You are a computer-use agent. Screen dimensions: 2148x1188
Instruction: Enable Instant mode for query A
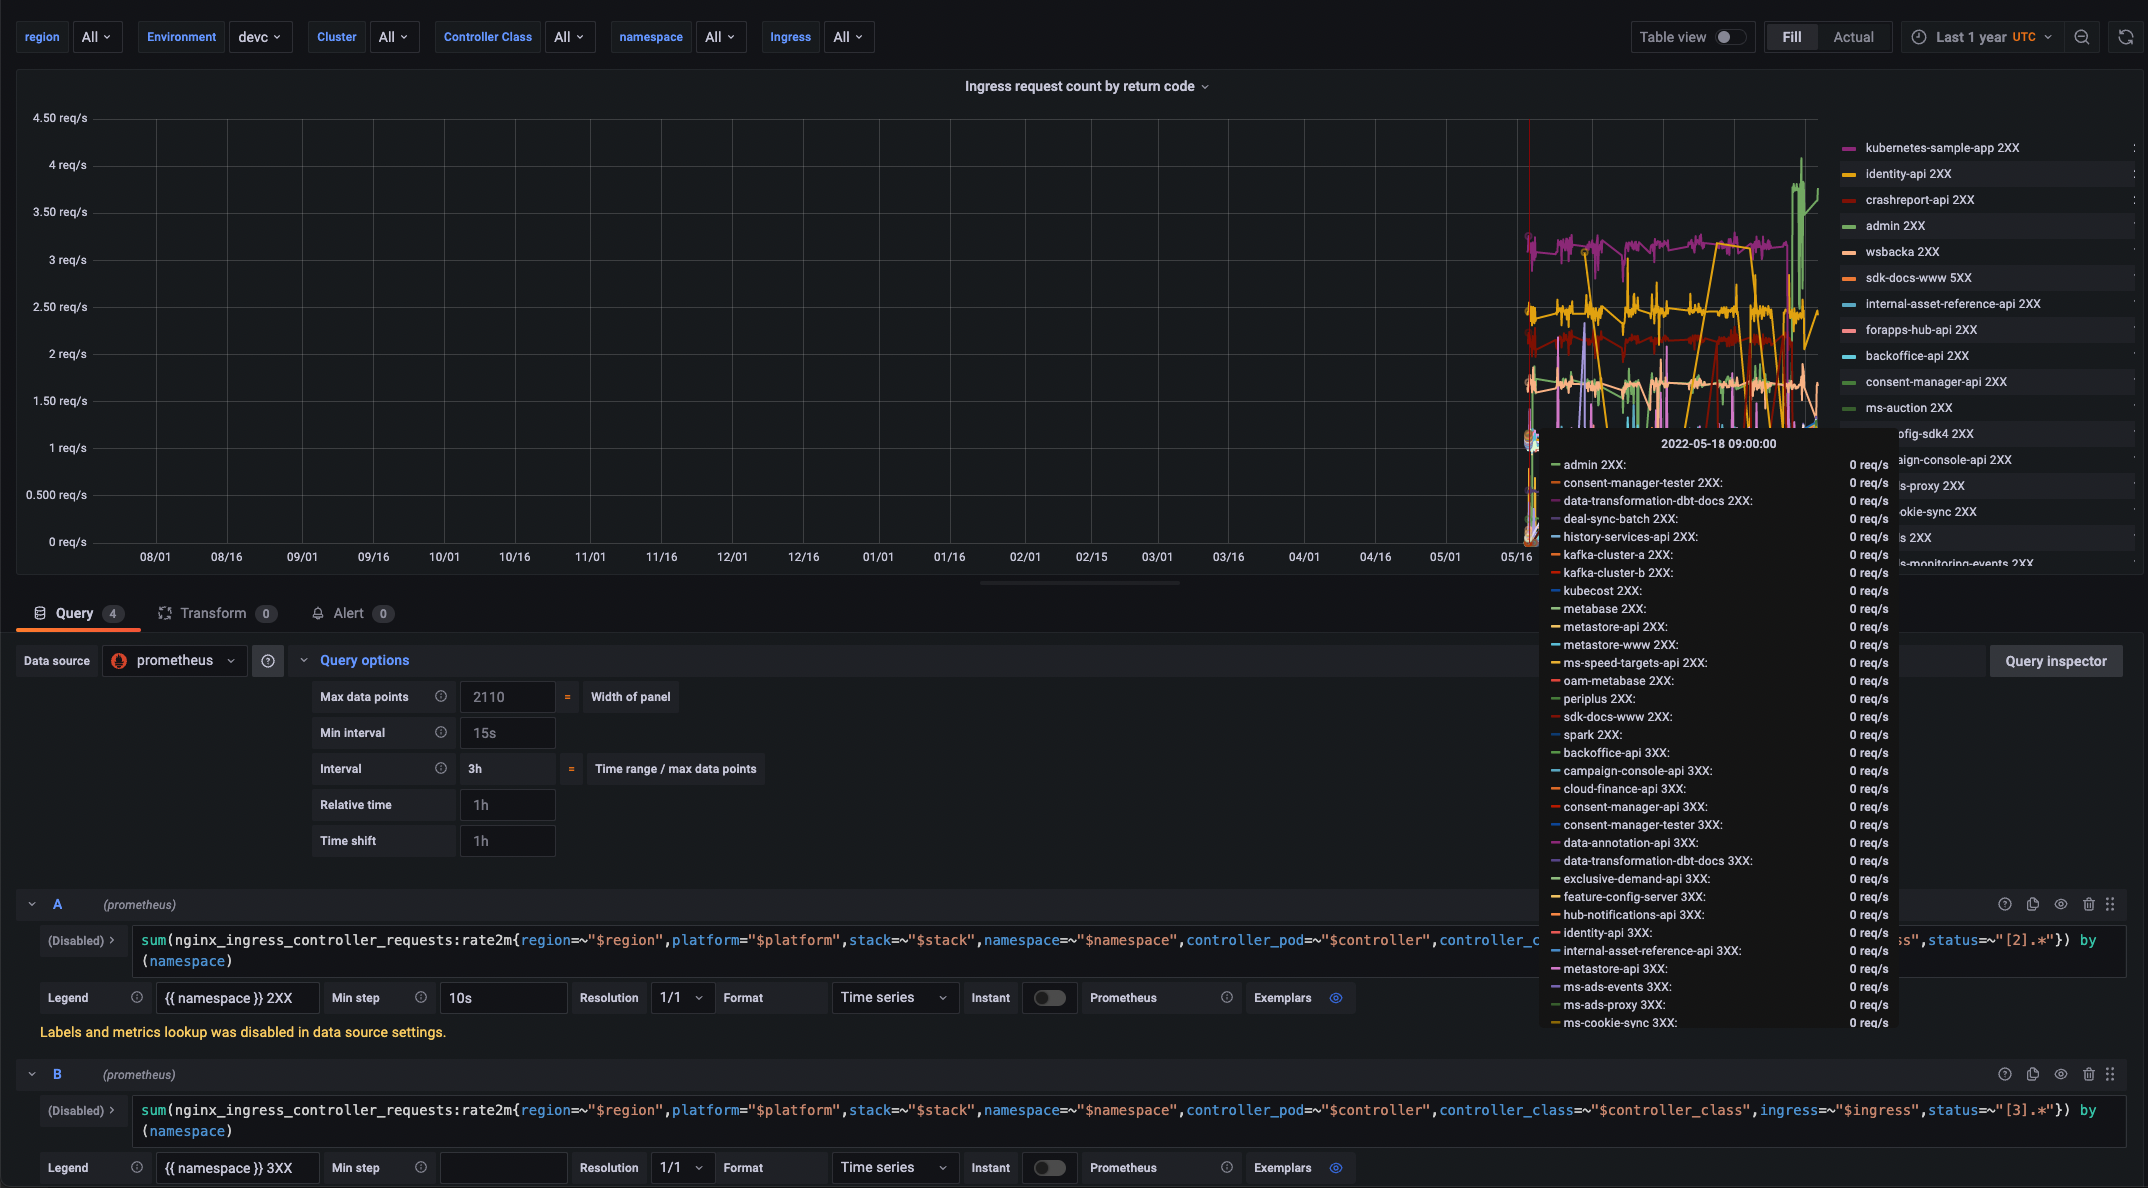pyautogui.click(x=1049, y=997)
